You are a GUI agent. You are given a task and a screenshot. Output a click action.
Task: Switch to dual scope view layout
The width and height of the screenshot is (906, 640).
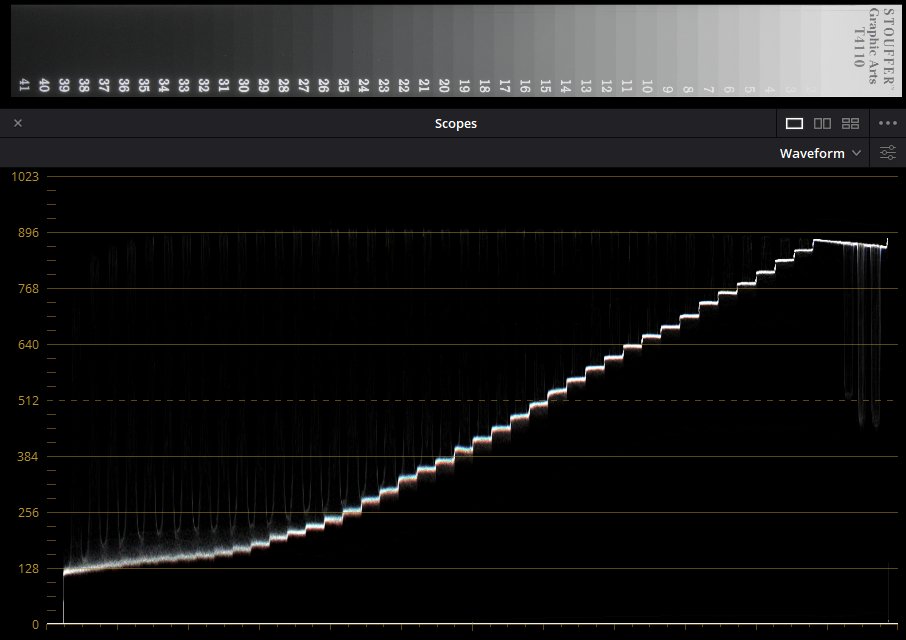click(822, 123)
